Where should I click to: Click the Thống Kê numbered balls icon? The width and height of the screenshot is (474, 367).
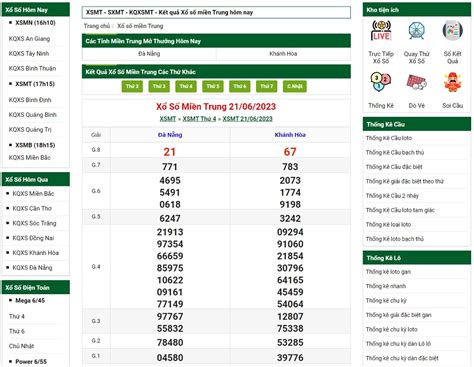coord(381,82)
